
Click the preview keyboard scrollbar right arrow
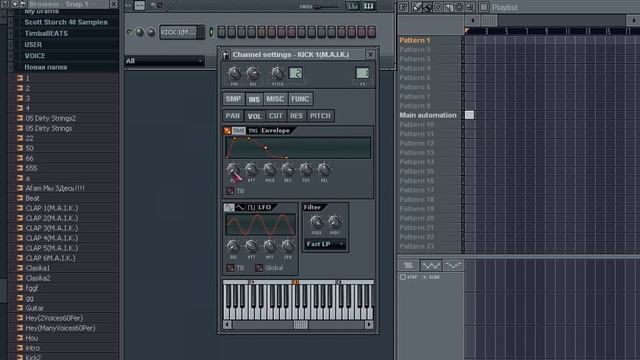coord(369,325)
